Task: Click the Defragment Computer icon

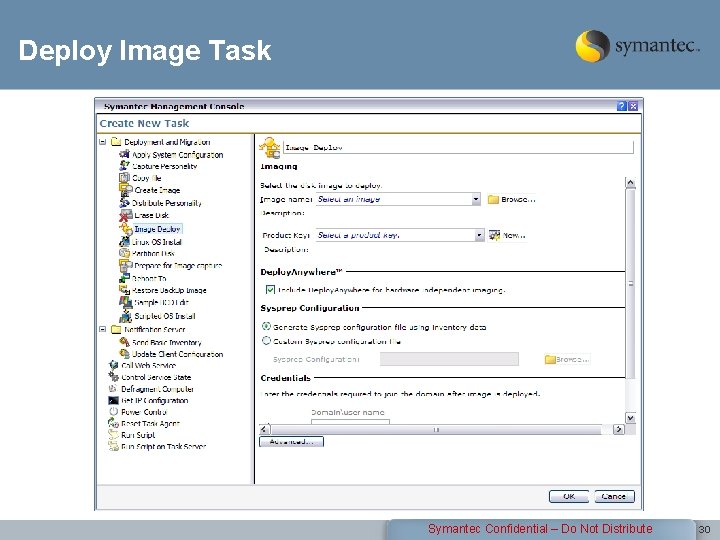Action: (x=113, y=388)
